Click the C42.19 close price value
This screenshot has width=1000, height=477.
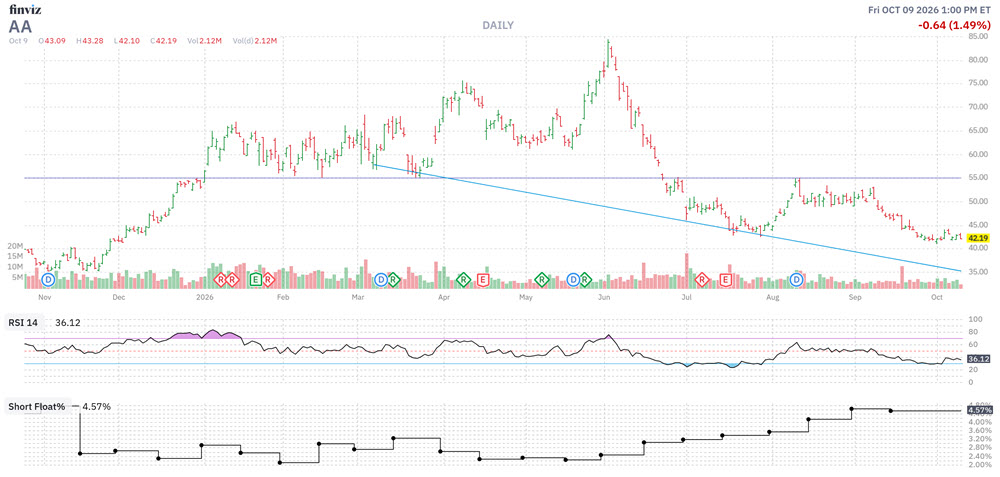click(163, 41)
